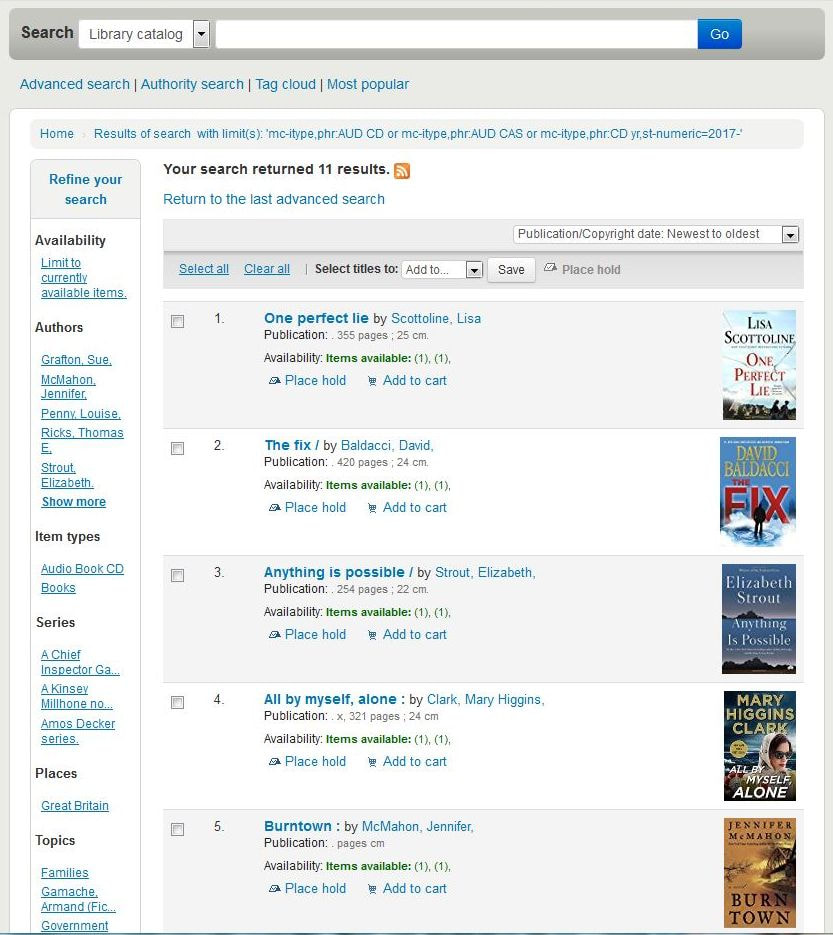833x935 pixels.
Task: Click Place hold icon in the selection toolbar
Action: [x=550, y=269]
